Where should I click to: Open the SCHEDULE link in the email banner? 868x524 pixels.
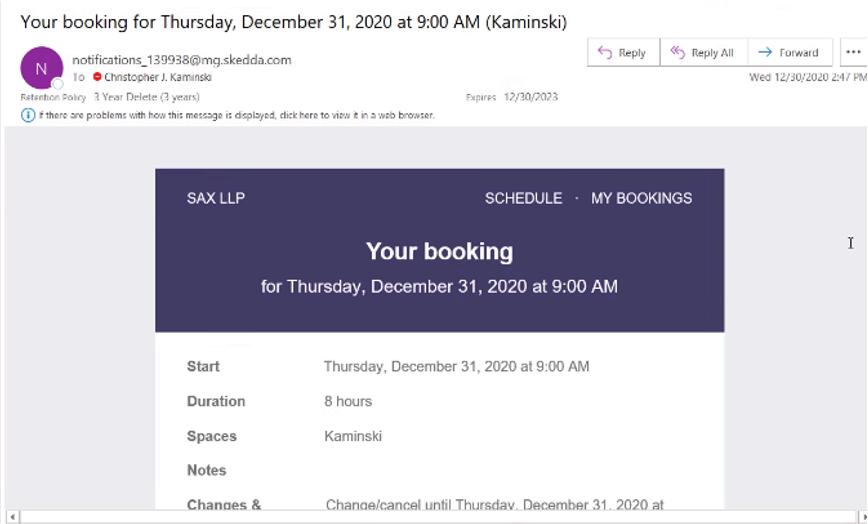523,198
